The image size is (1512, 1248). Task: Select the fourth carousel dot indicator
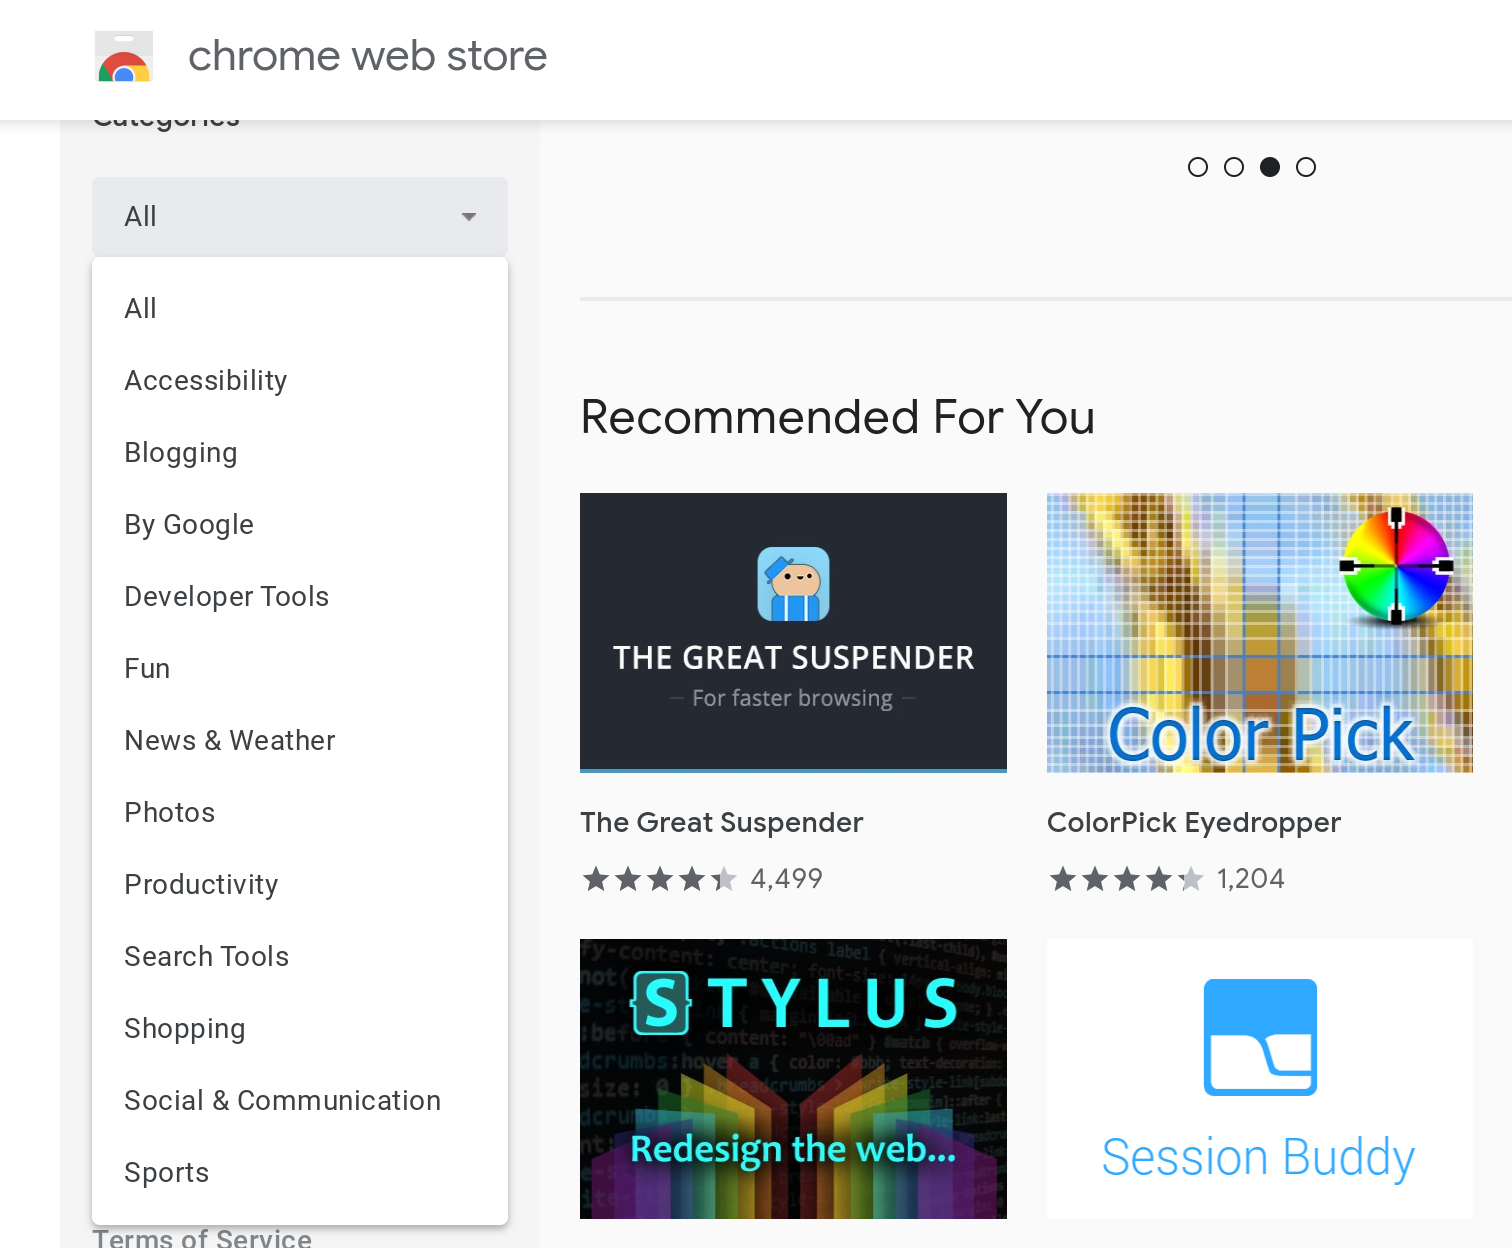tap(1306, 167)
